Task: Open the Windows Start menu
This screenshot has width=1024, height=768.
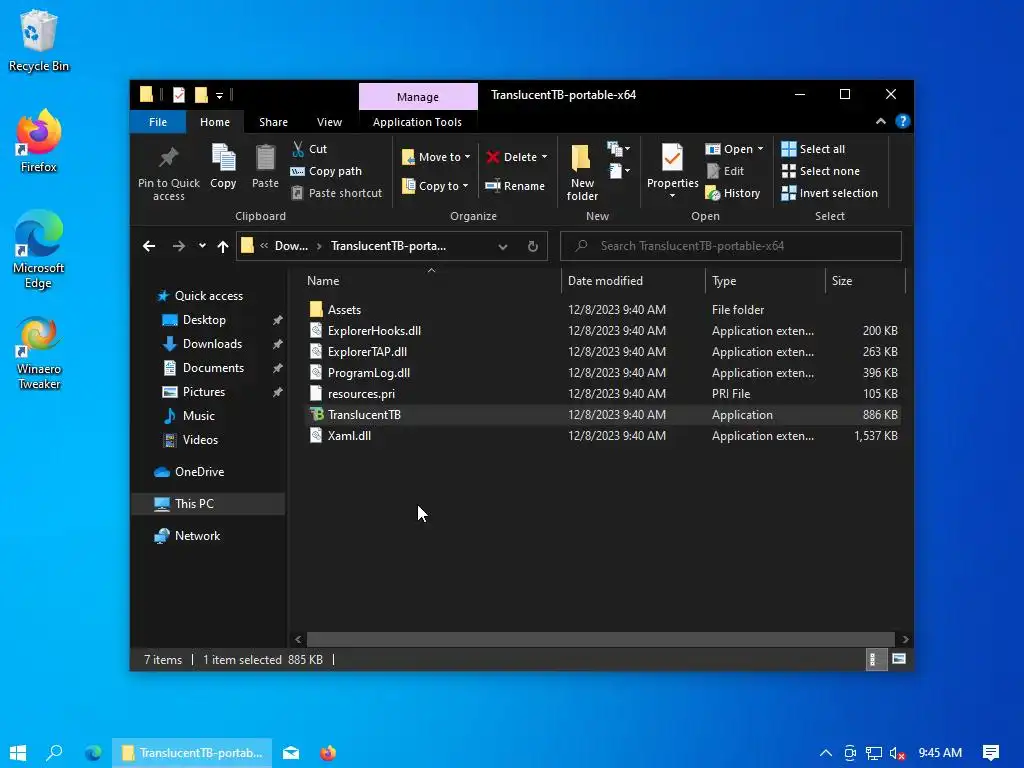Action: tap(18, 753)
